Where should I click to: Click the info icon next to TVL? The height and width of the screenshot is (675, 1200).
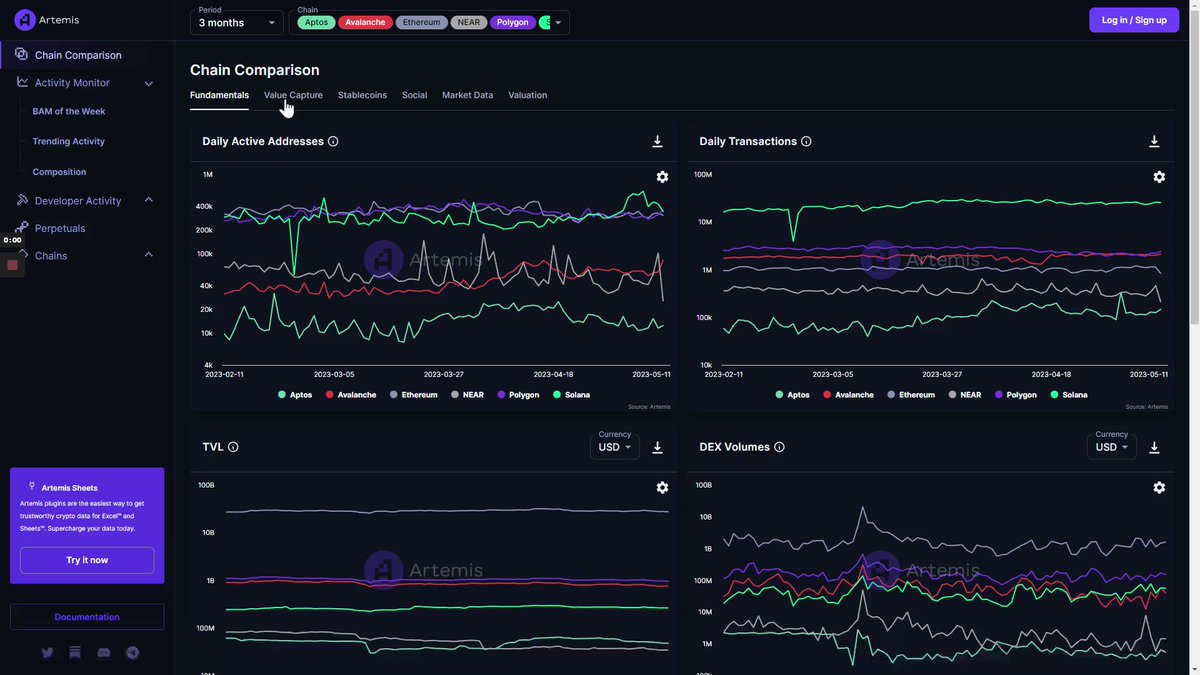[x=233, y=447]
